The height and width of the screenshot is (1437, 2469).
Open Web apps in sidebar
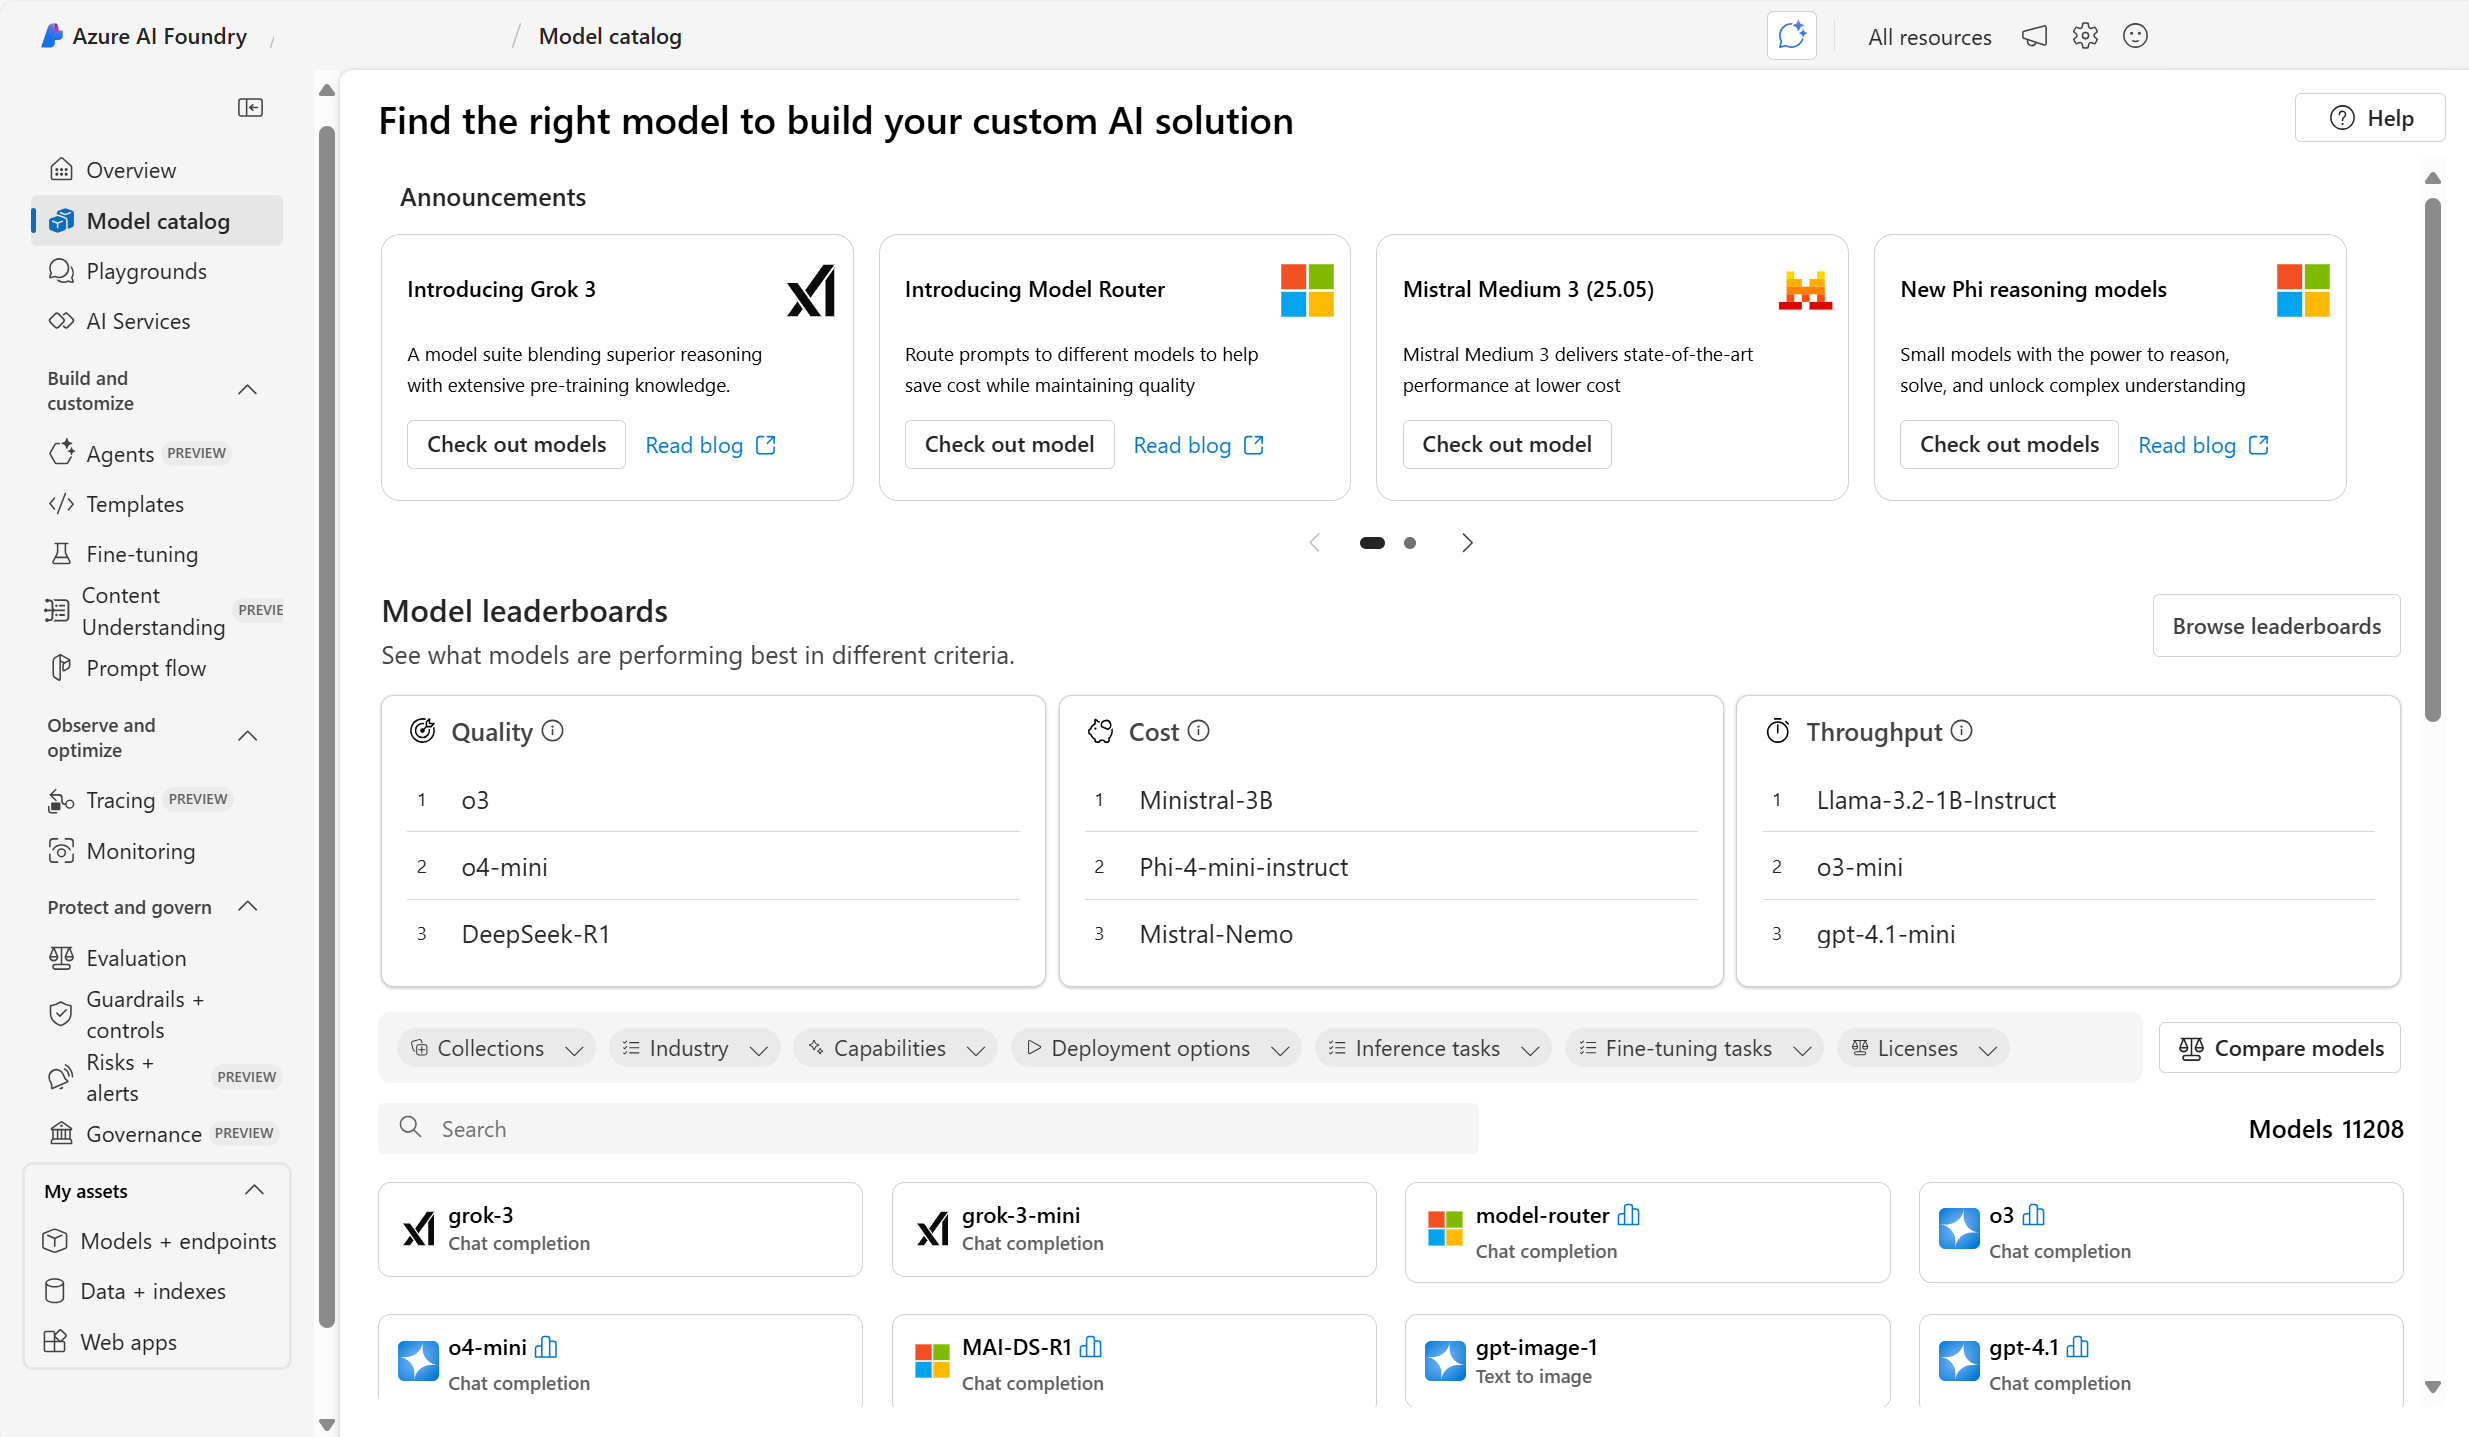[157, 1342]
